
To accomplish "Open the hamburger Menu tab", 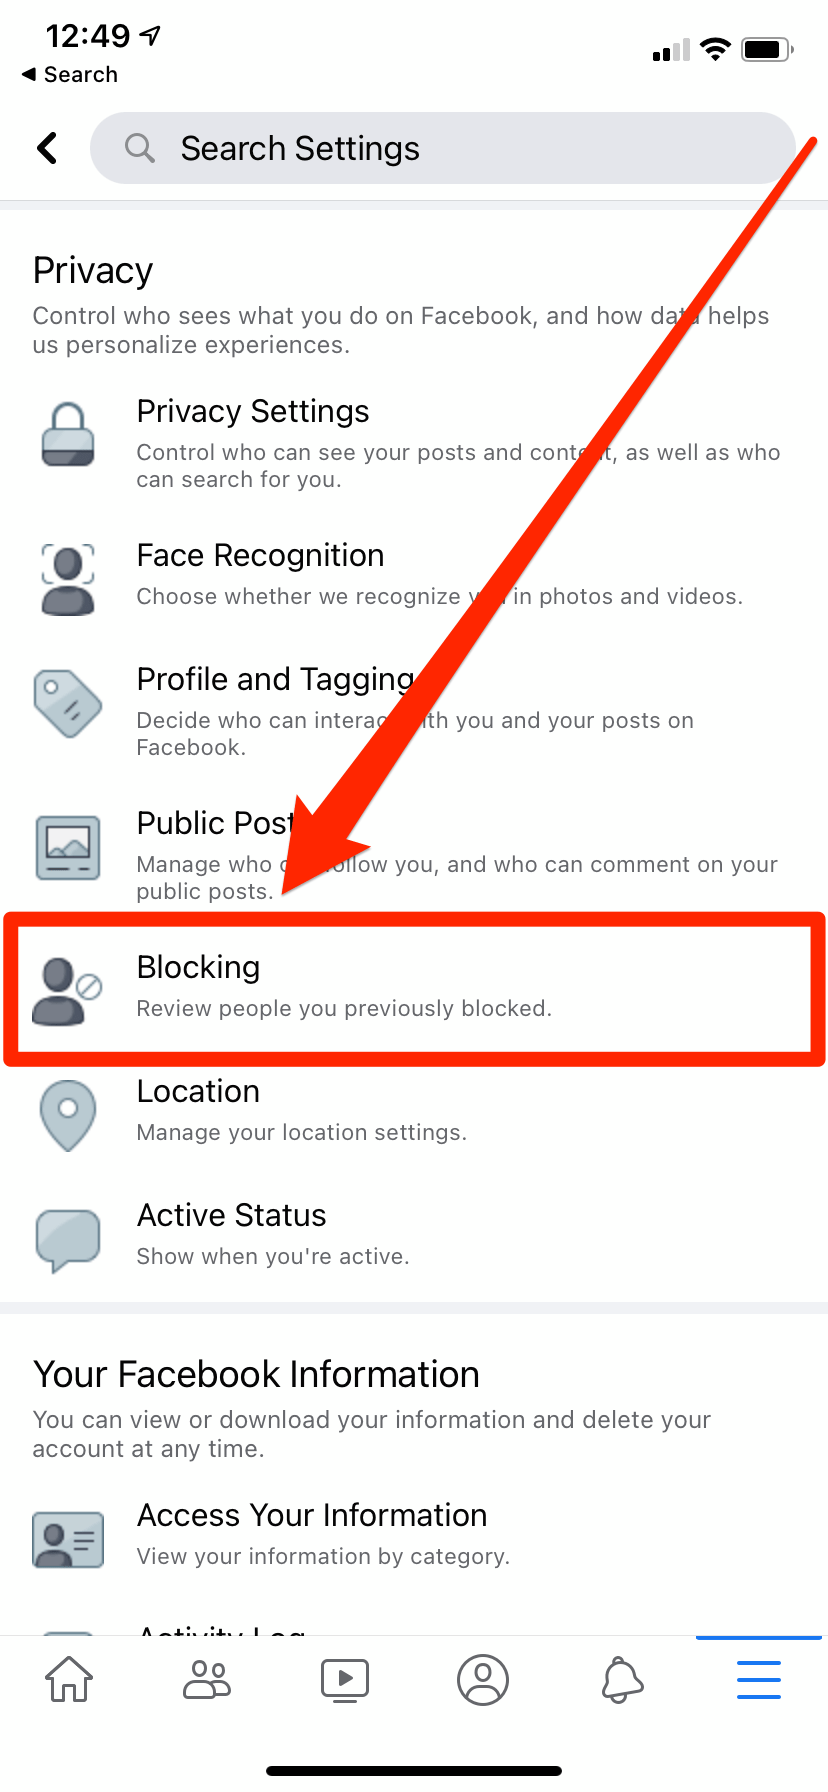I will (759, 1680).
